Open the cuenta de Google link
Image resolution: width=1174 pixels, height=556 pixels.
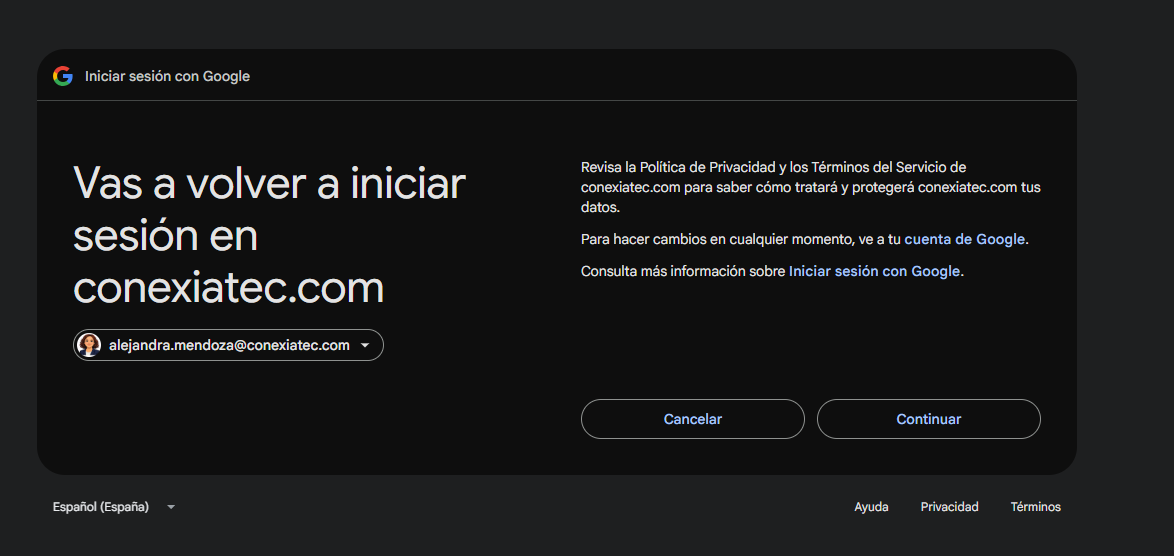(964, 239)
